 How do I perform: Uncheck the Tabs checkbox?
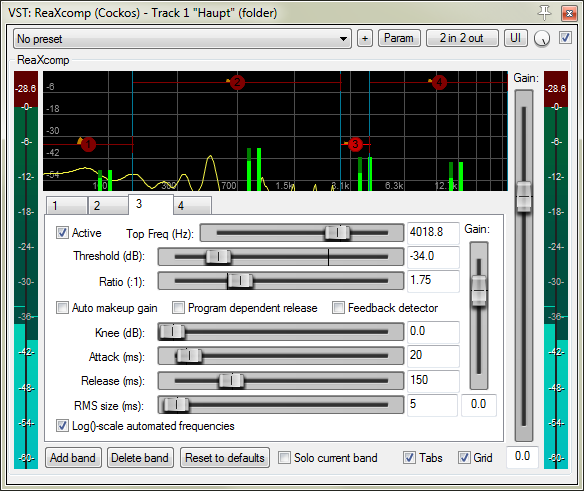pyautogui.click(x=409, y=457)
